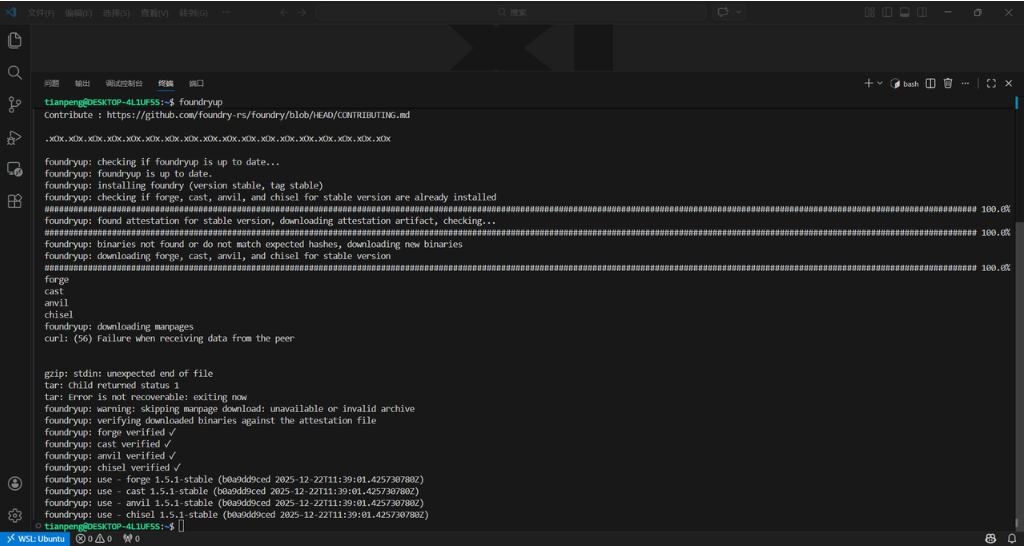This screenshot has height=546, width=1027.
Task: Click the terminal scrollbar thumb
Action: tap(1018, 376)
